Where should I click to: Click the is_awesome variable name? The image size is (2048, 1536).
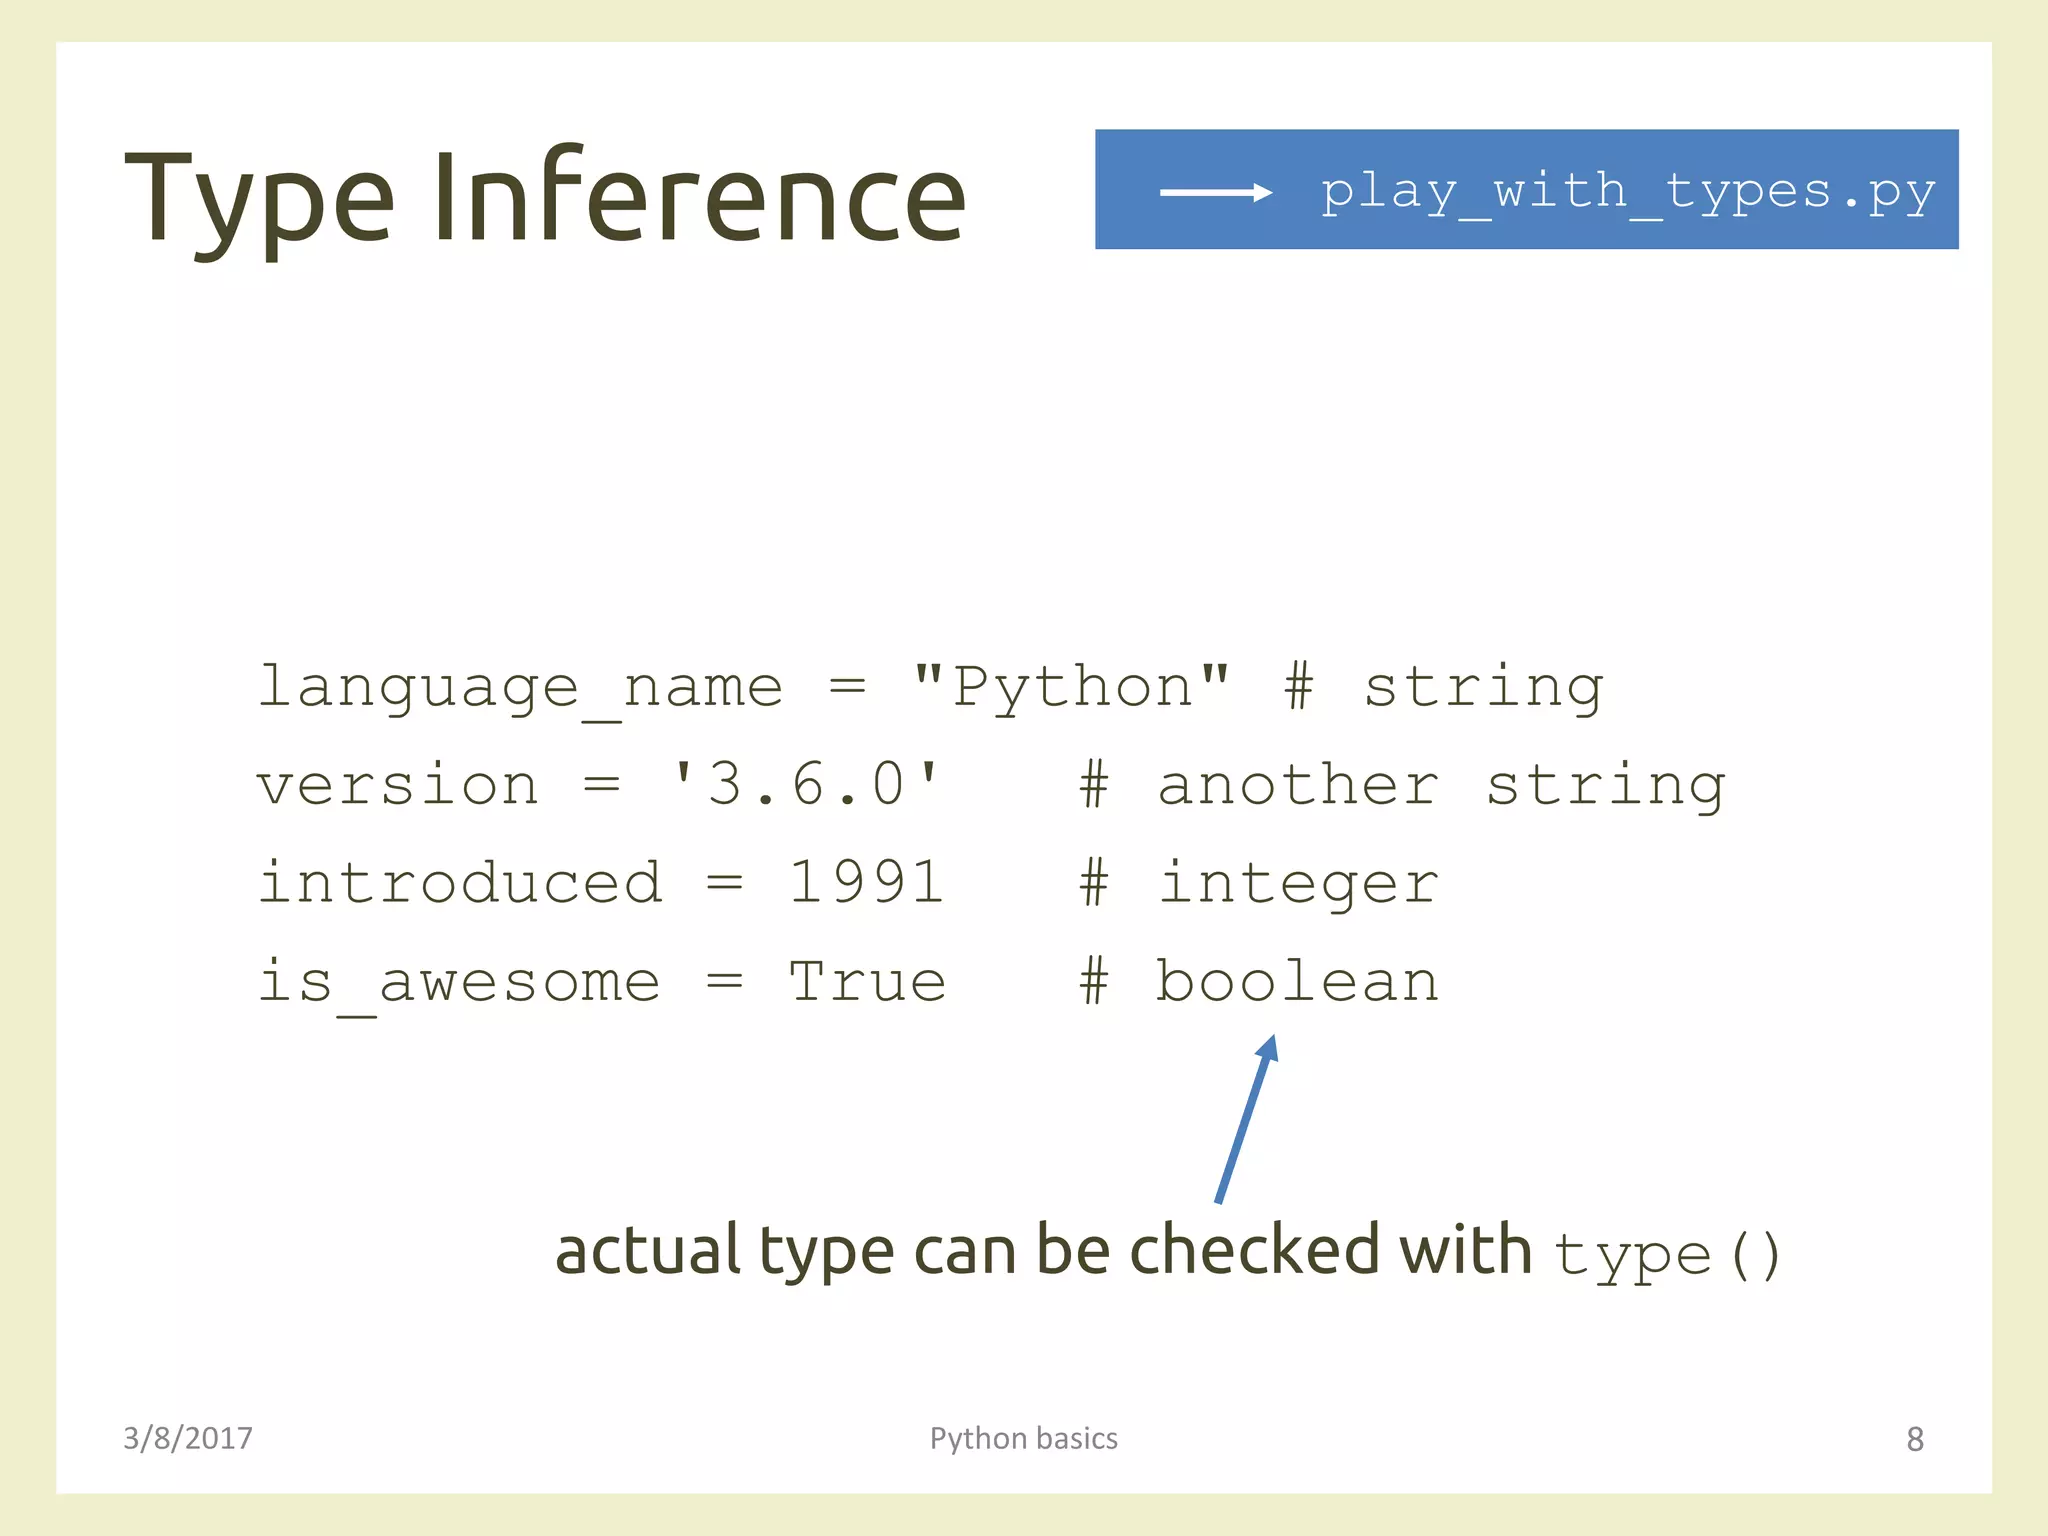[x=459, y=982]
